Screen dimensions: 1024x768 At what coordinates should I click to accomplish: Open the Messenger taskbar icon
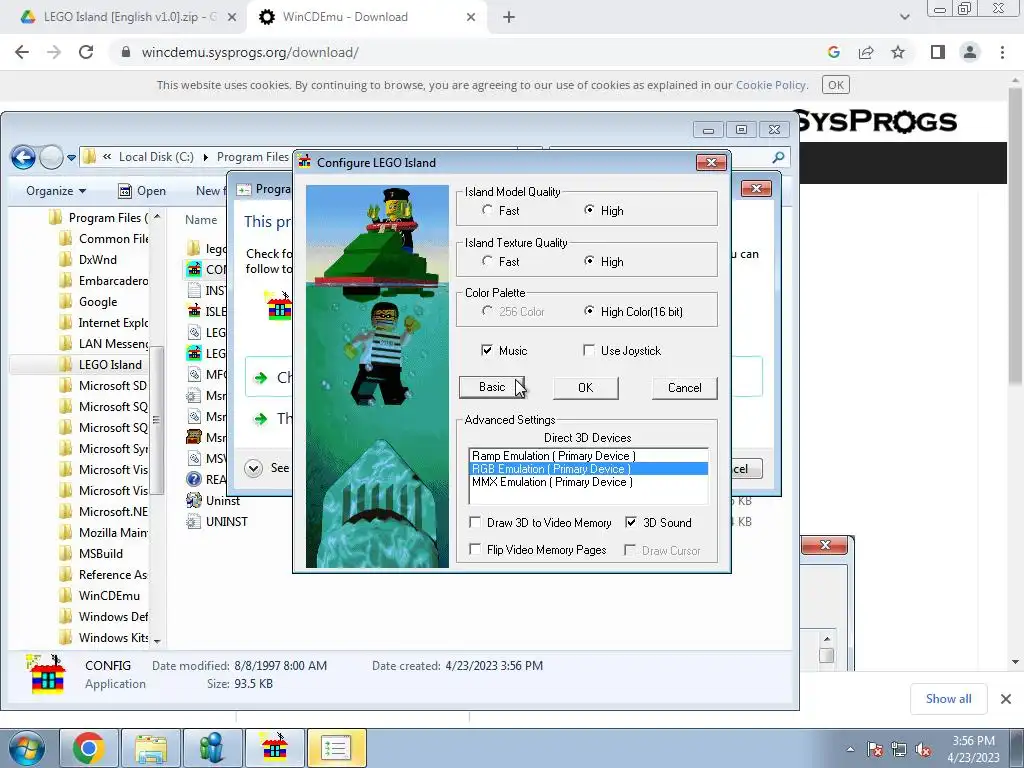pos(212,748)
